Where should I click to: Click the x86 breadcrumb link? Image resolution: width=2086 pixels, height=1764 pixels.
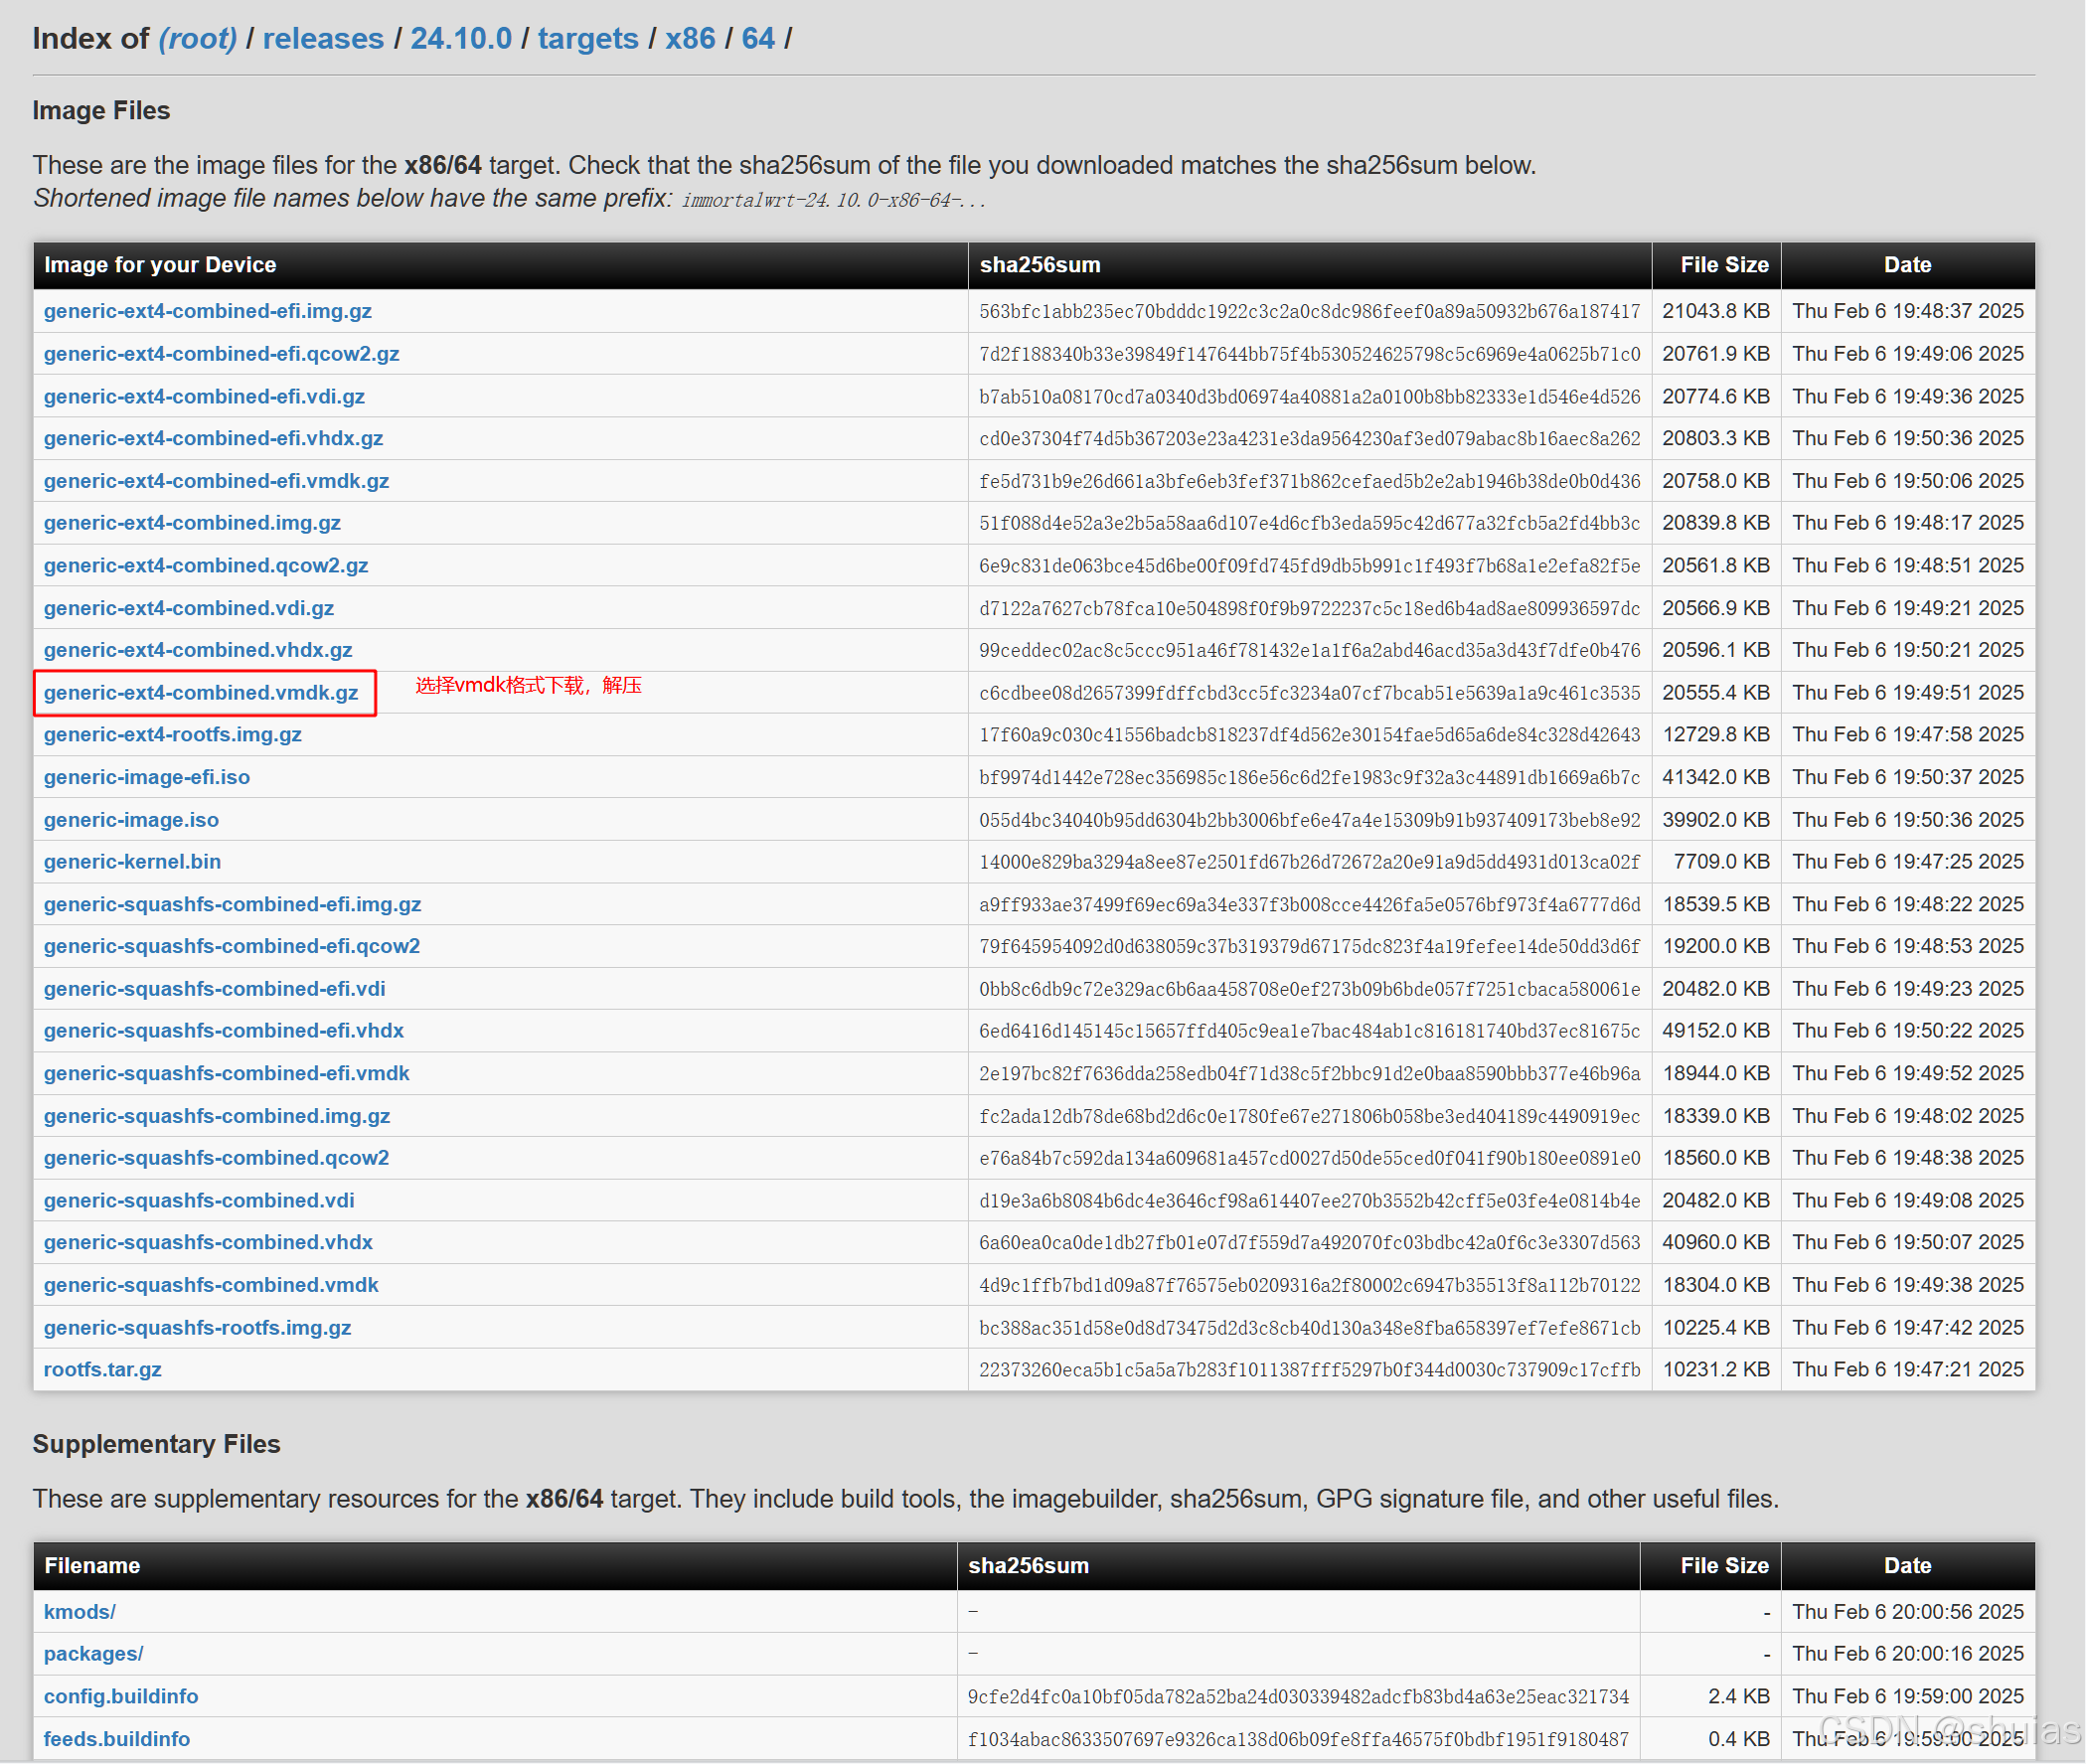tap(690, 38)
